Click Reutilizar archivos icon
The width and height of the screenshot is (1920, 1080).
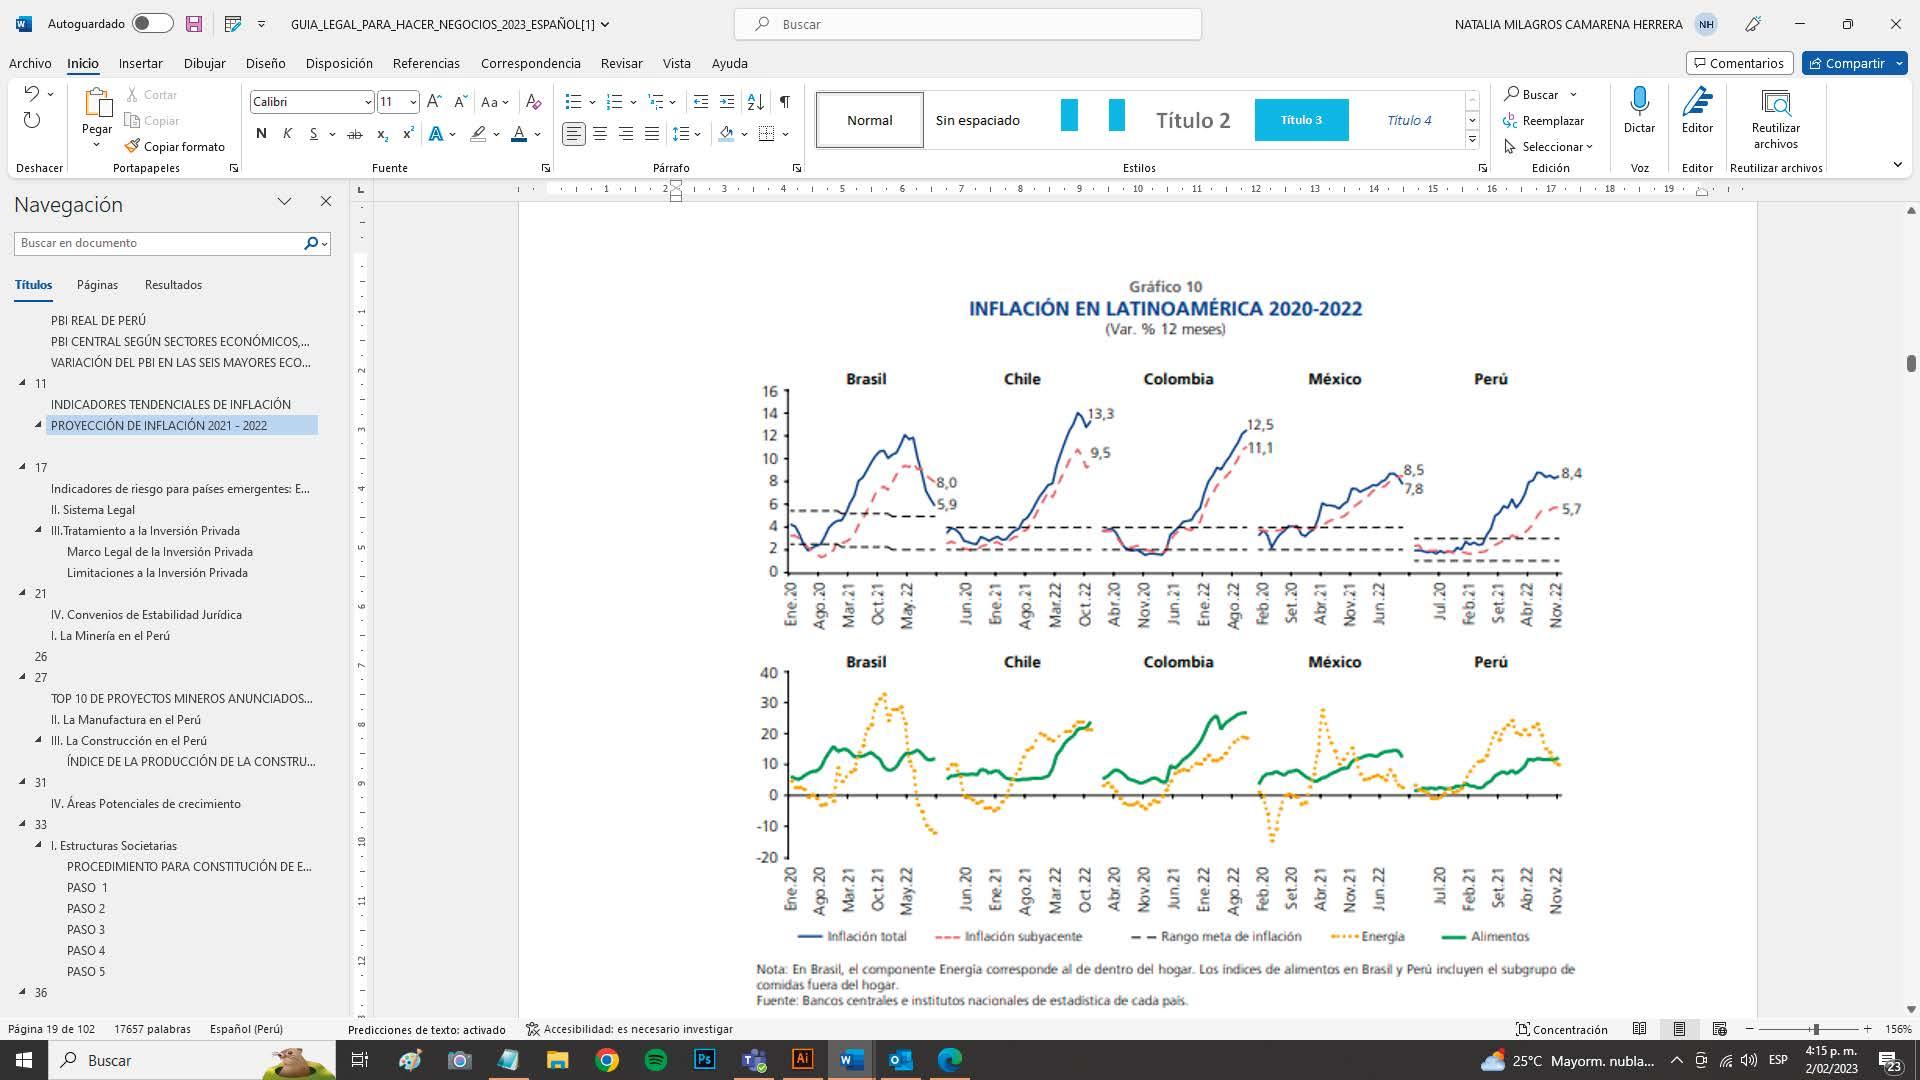(x=1775, y=103)
